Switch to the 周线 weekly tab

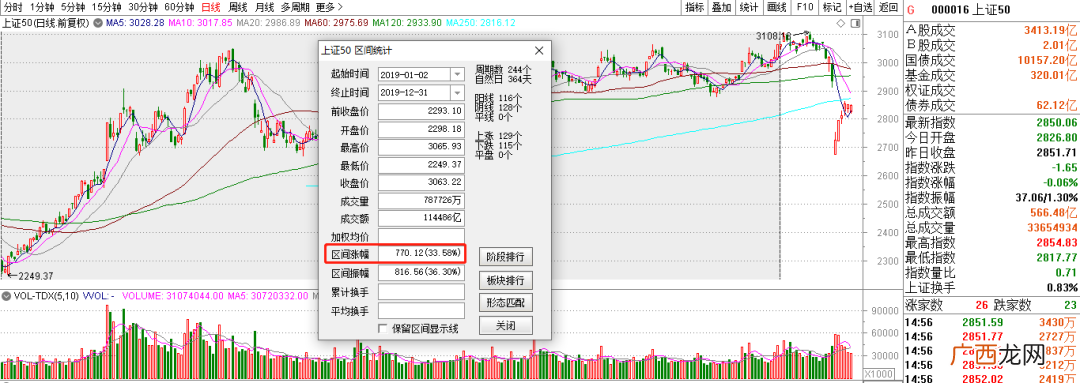pos(238,8)
